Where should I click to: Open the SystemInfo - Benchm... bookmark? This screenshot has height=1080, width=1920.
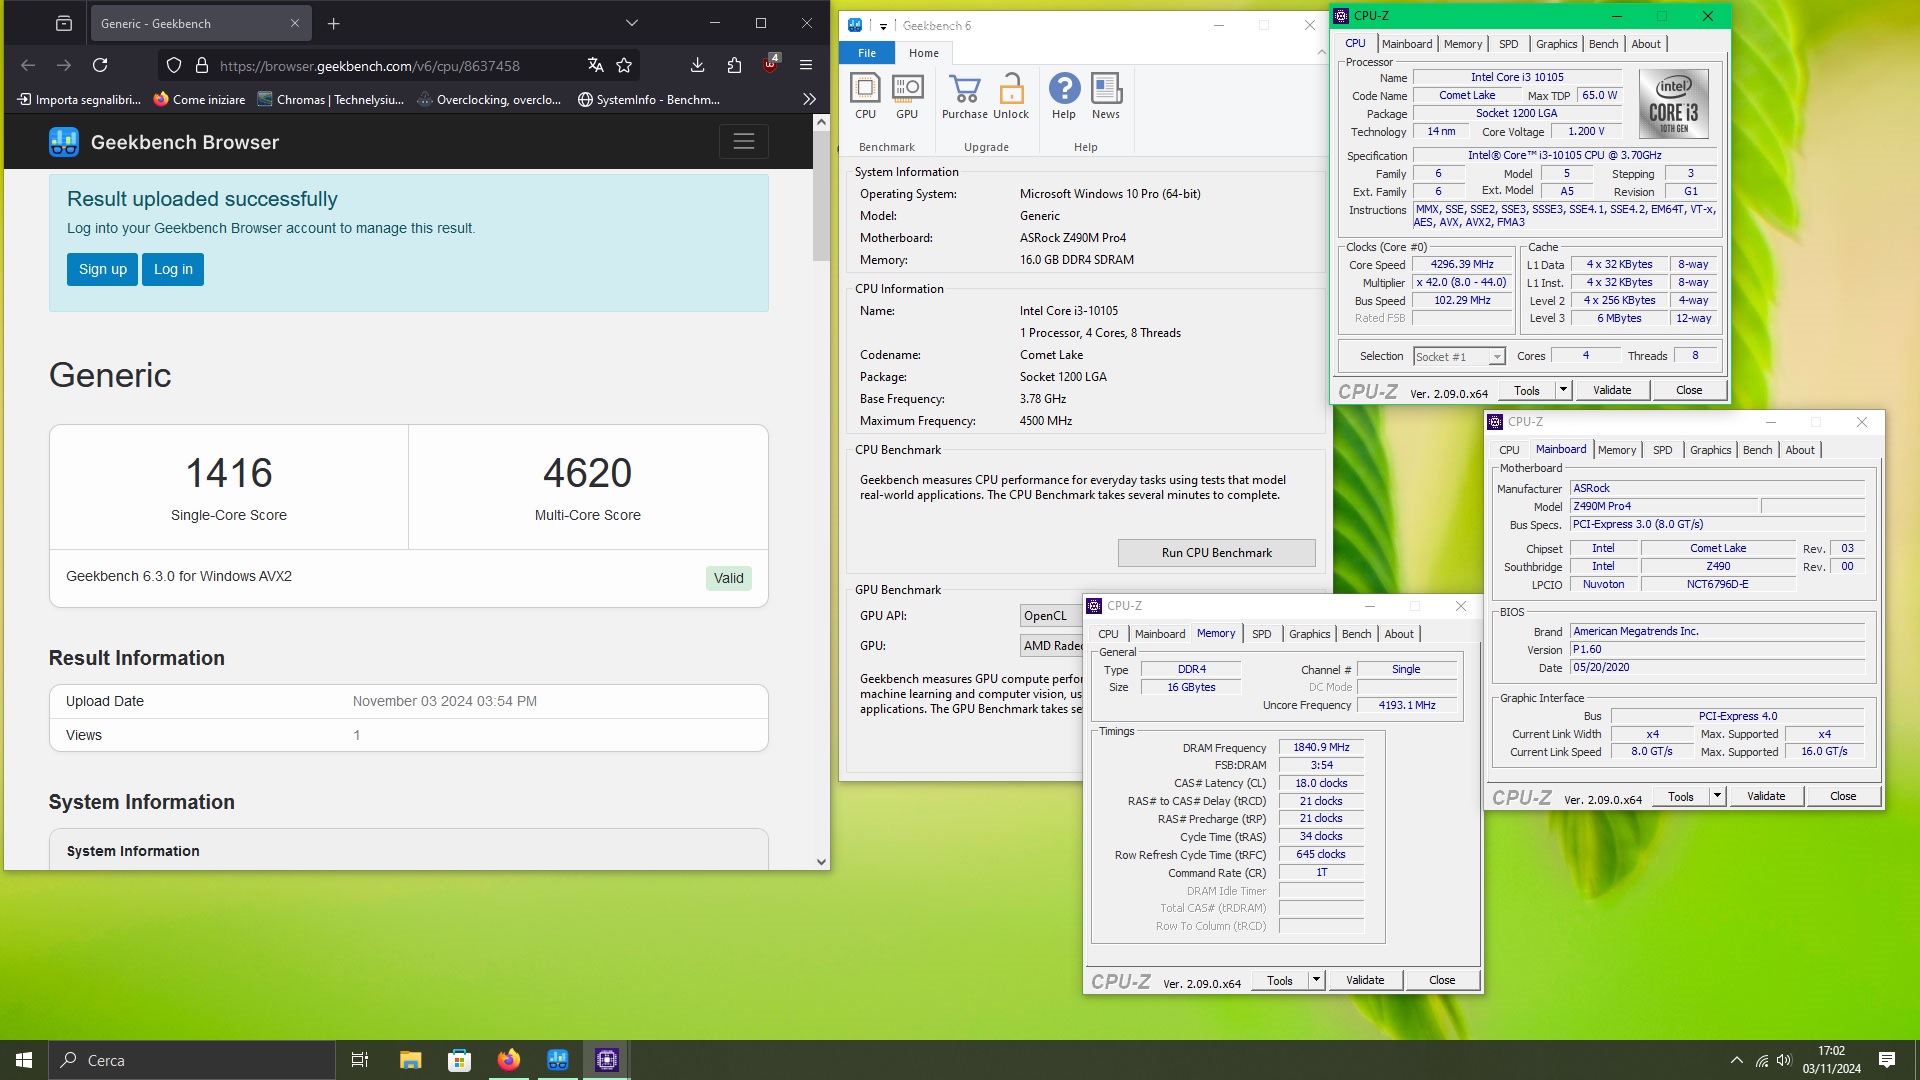pos(648,99)
